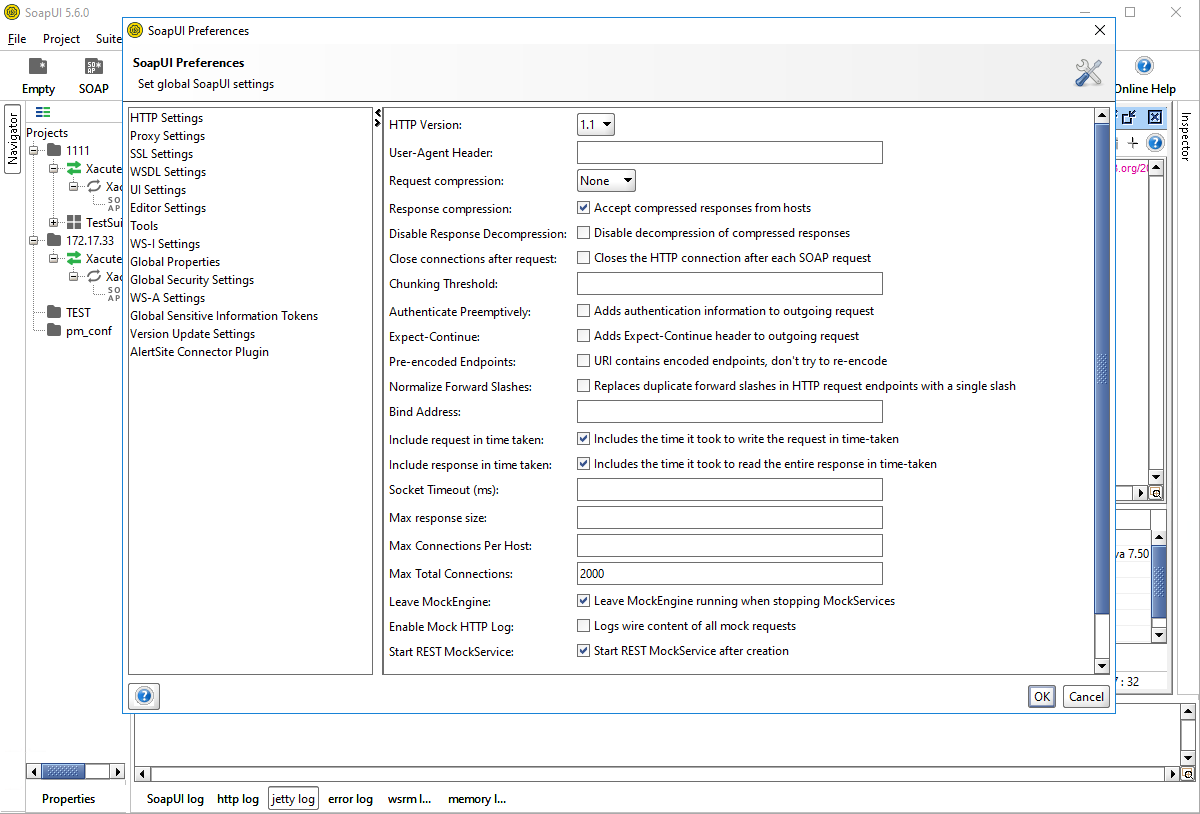Image resolution: width=1200 pixels, height=814 pixels.
Task: Toggle the Inspector side tab
Action: 1186,136
